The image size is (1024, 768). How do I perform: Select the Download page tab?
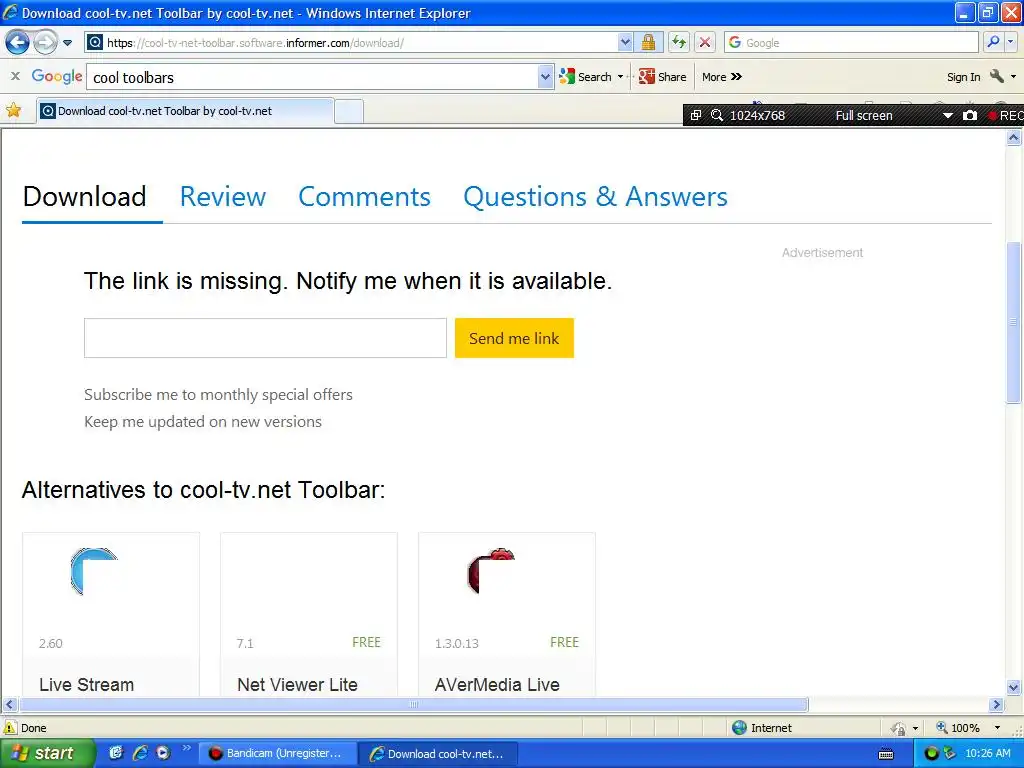85,197
